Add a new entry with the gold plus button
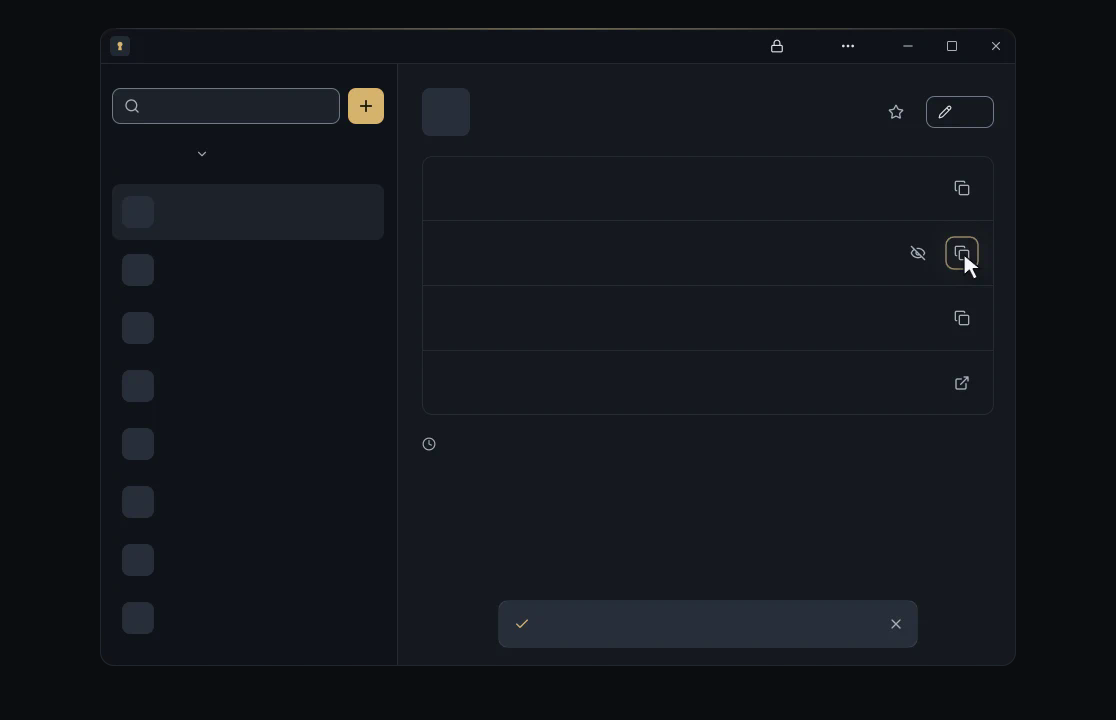1116x720 pixels. [366, 106]
